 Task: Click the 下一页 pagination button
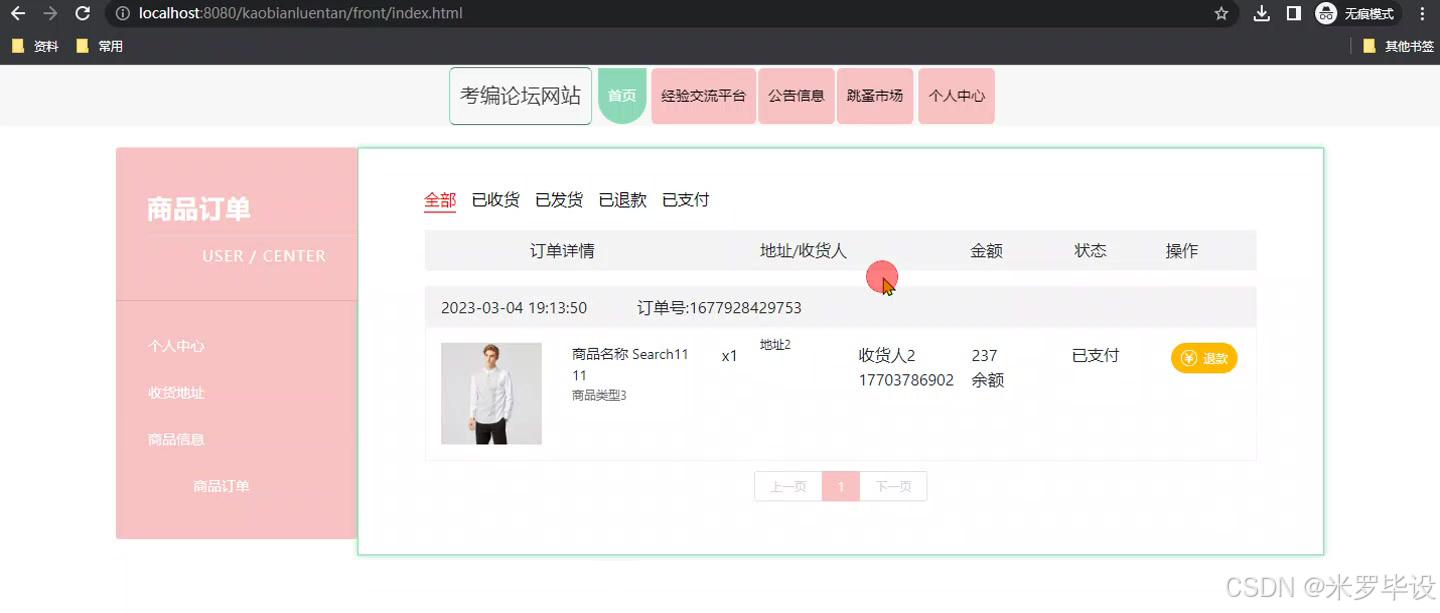(x=893, y=487)
